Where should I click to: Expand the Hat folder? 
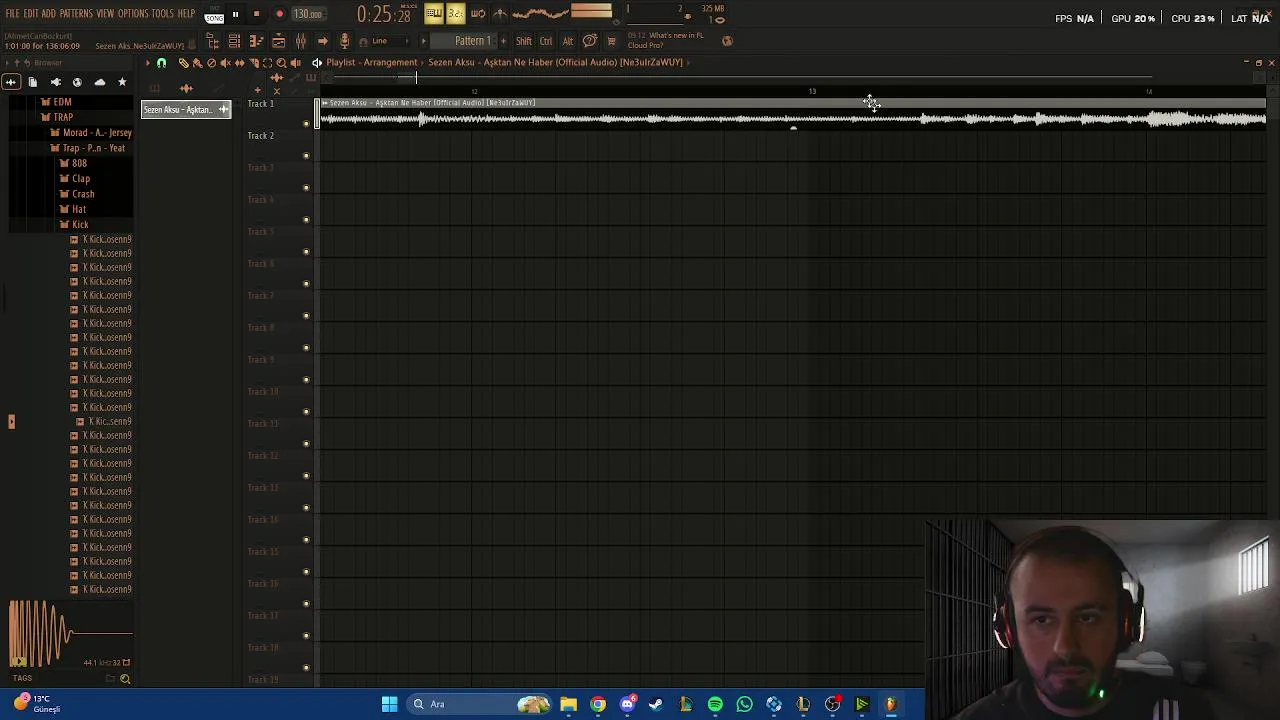click(74, 209)
